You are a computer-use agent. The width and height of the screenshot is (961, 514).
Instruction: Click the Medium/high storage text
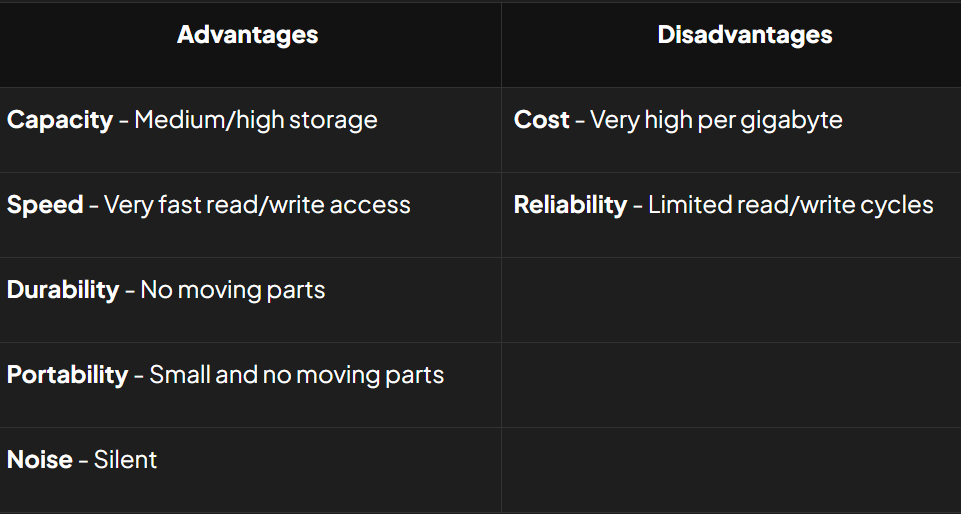pyautogui.click(x=256, y=120)
